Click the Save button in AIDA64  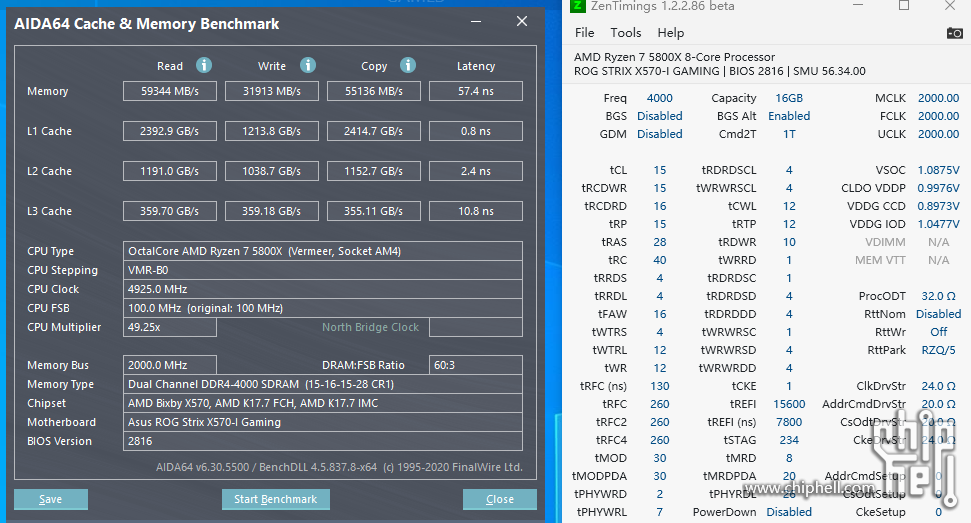[x=51, y=499]
